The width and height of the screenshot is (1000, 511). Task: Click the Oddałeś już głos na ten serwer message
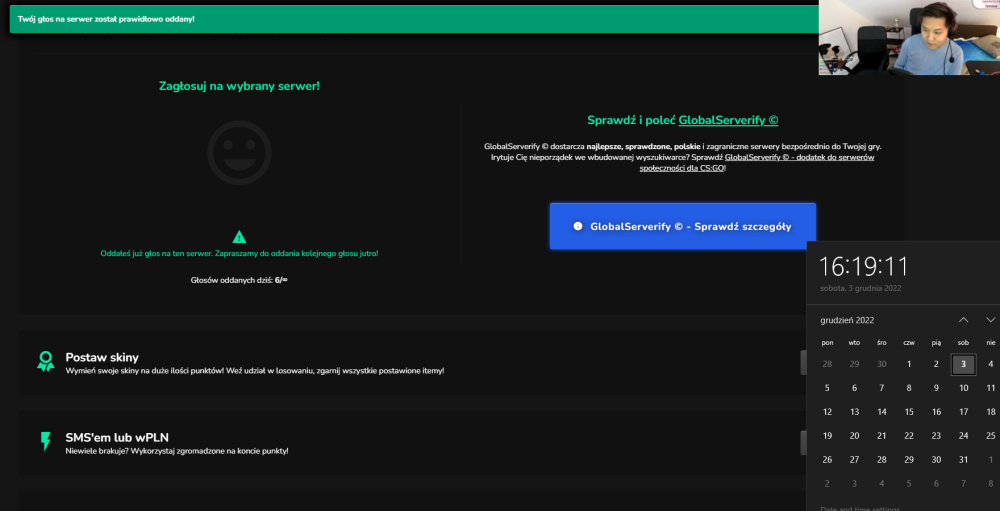click(239, 253)
